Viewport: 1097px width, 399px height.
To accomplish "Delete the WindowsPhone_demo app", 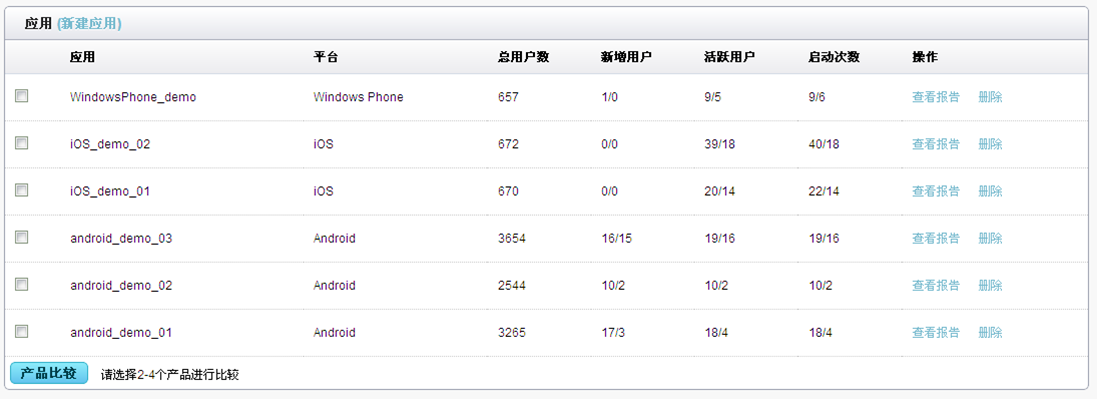I will tap(990, 97).
